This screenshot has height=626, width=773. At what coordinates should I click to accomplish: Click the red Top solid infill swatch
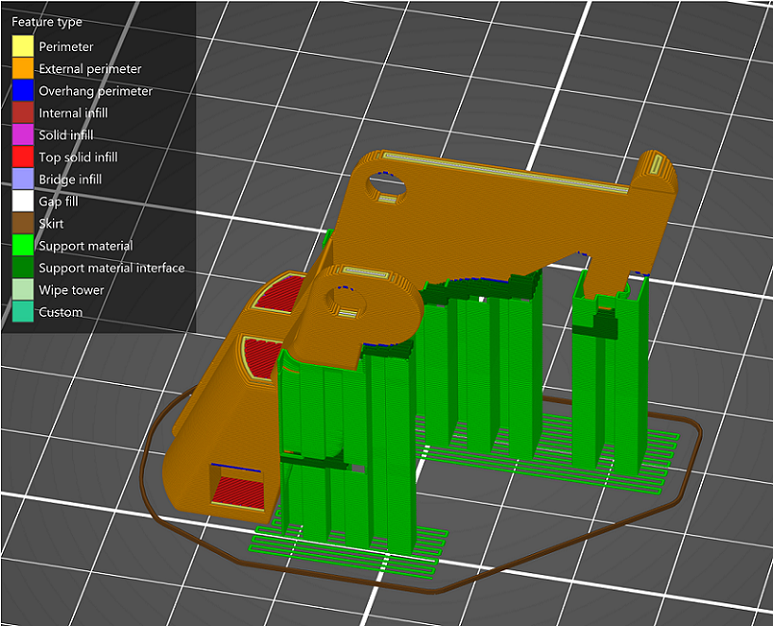23,157
